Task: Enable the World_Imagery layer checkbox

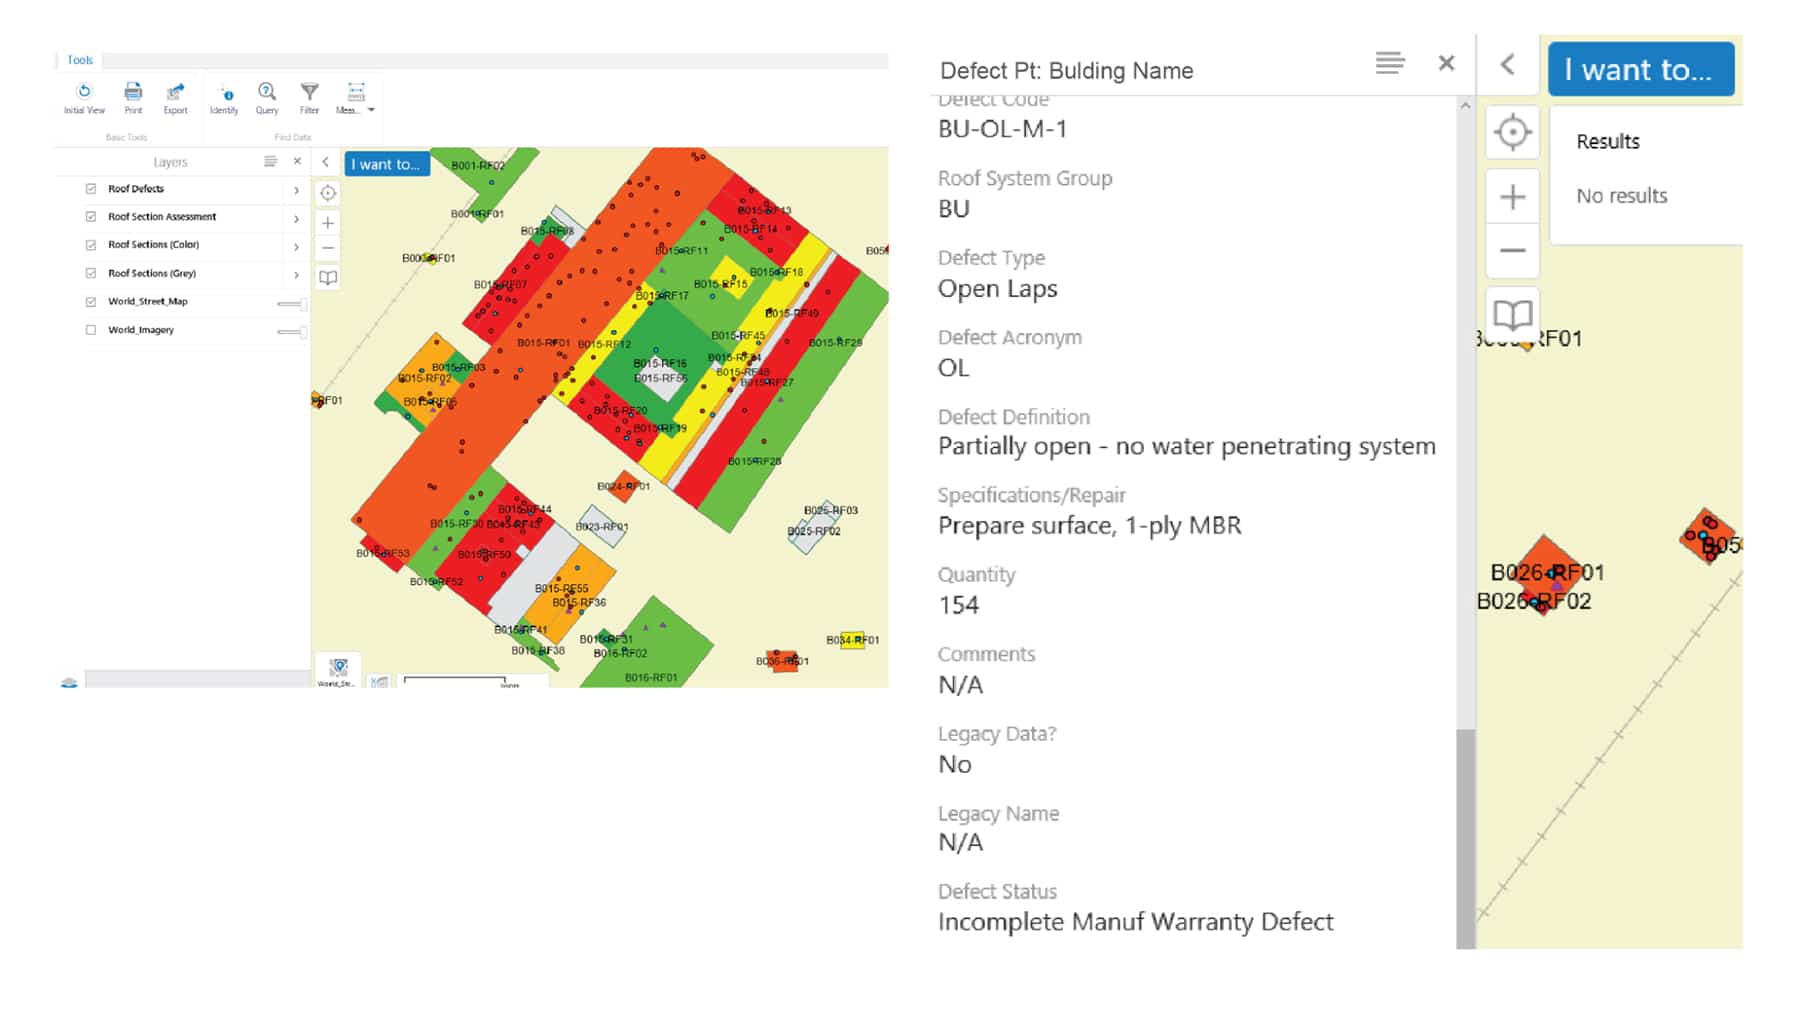Action: tap(91, 330)
